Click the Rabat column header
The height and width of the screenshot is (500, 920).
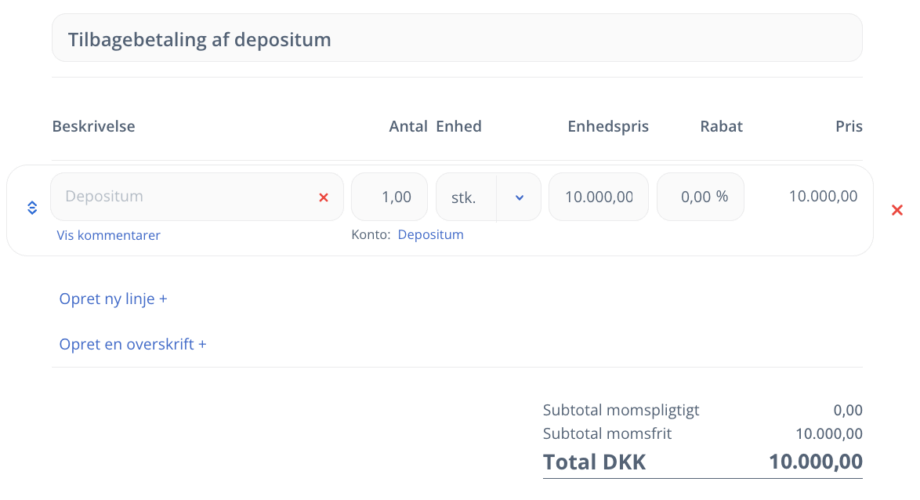pos(721,126)
